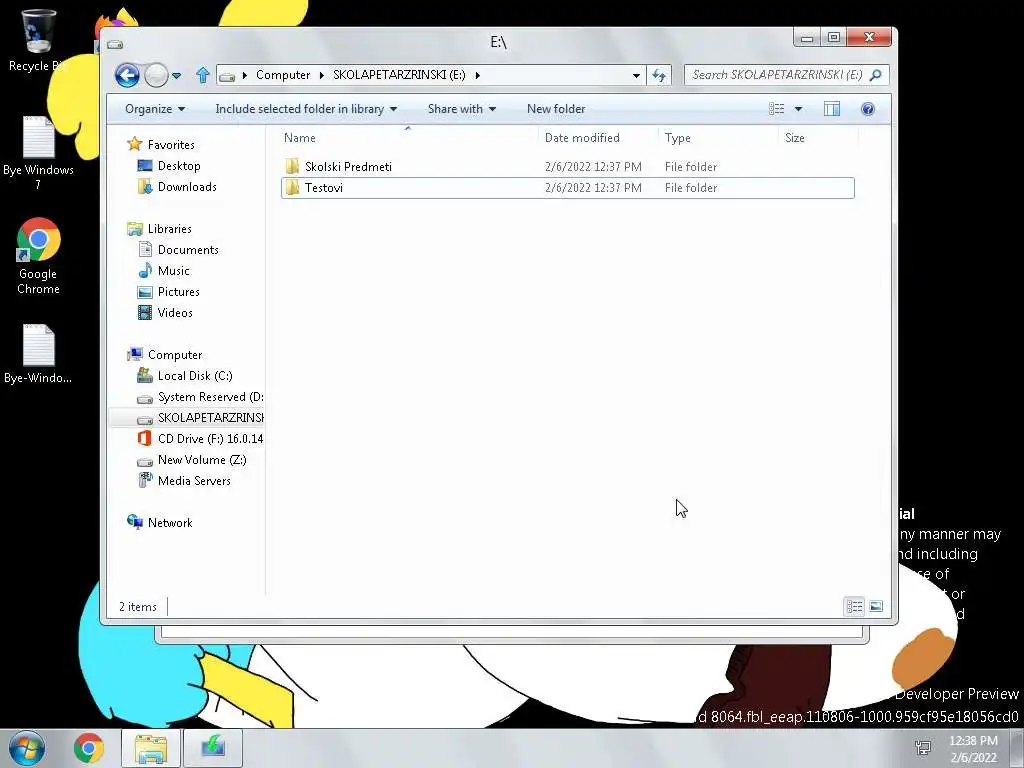Click the Testovi folder name

click(323, 187)
